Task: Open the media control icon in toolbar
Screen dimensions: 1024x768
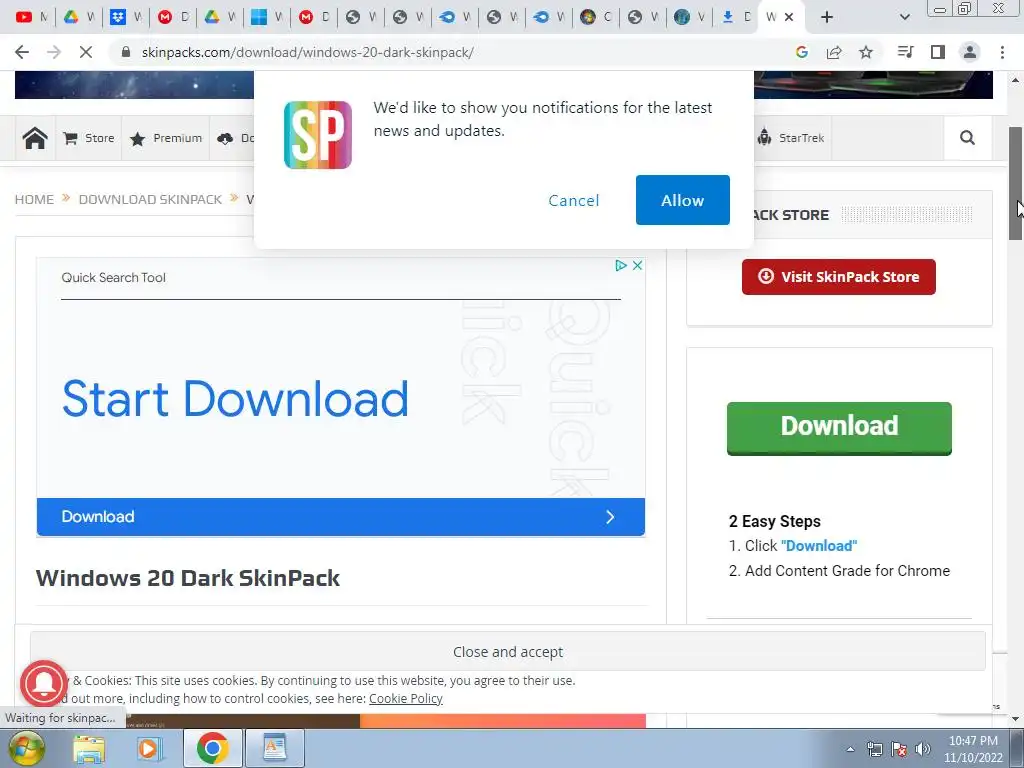Action: [x=905, y=52]
